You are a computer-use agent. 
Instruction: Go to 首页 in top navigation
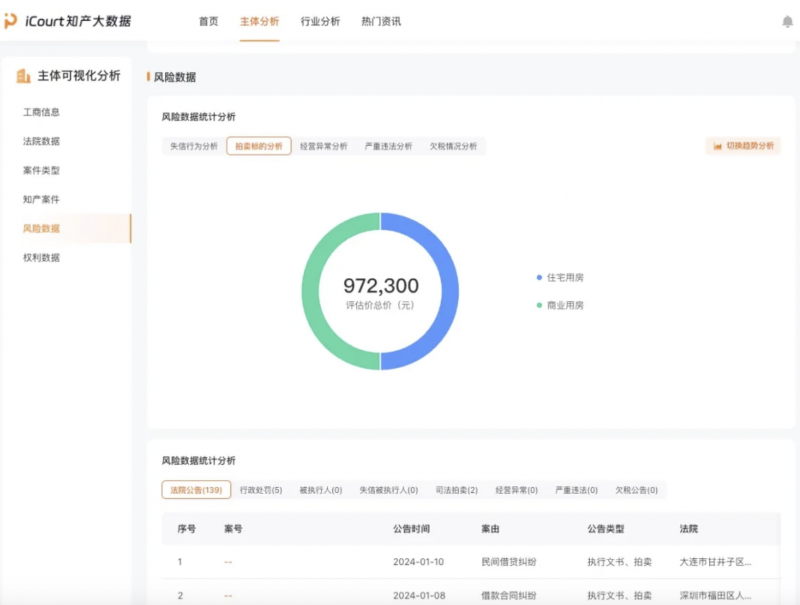(208, 21)
